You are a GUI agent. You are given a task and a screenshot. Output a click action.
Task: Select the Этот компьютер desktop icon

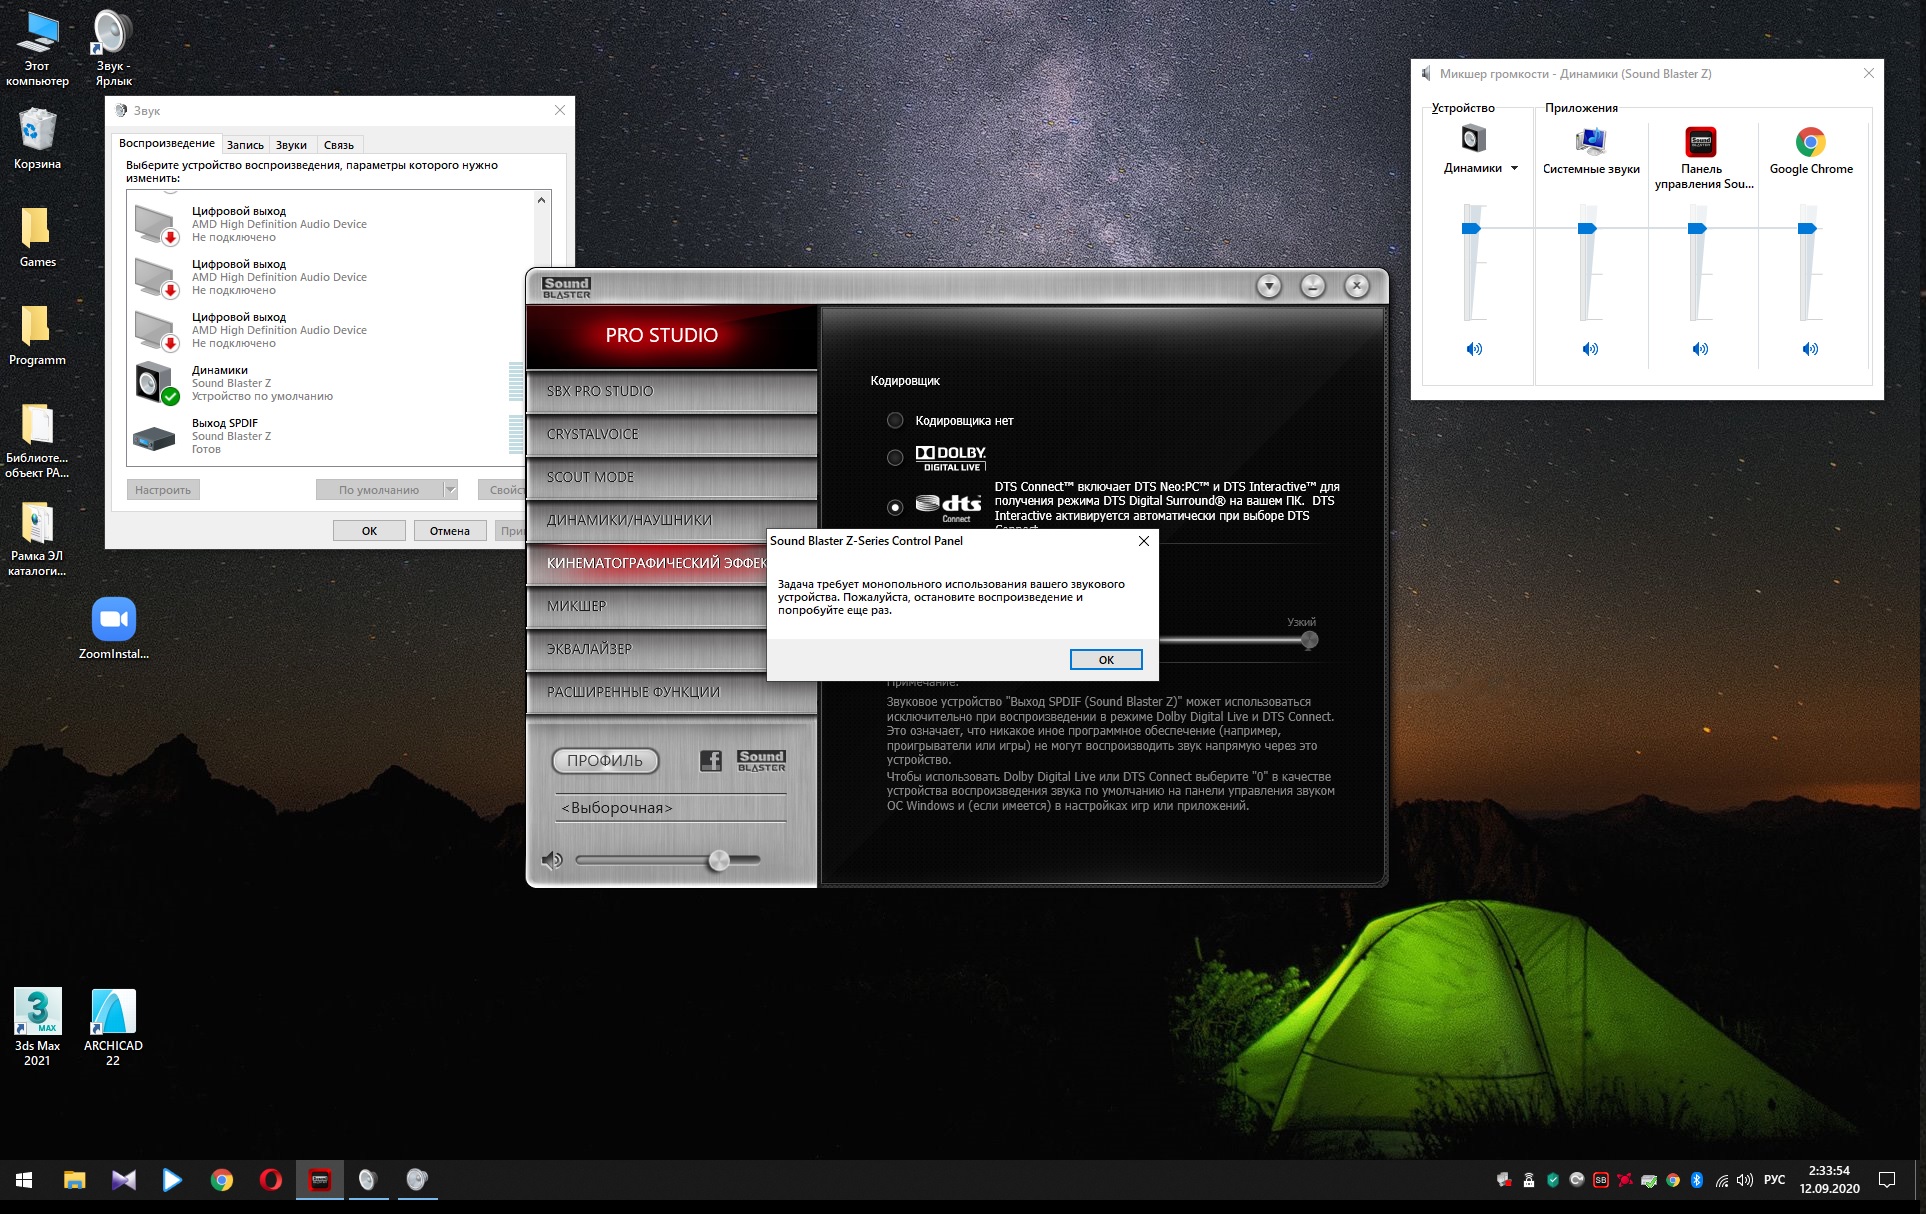click(37, 48)
